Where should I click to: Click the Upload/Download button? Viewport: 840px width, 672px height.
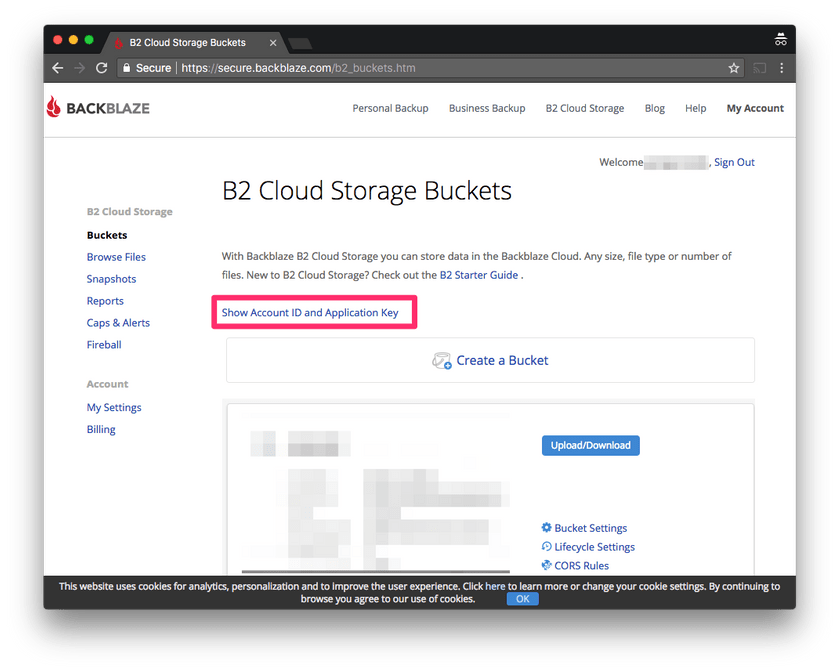pyautogui.click(x=590, y=445)
